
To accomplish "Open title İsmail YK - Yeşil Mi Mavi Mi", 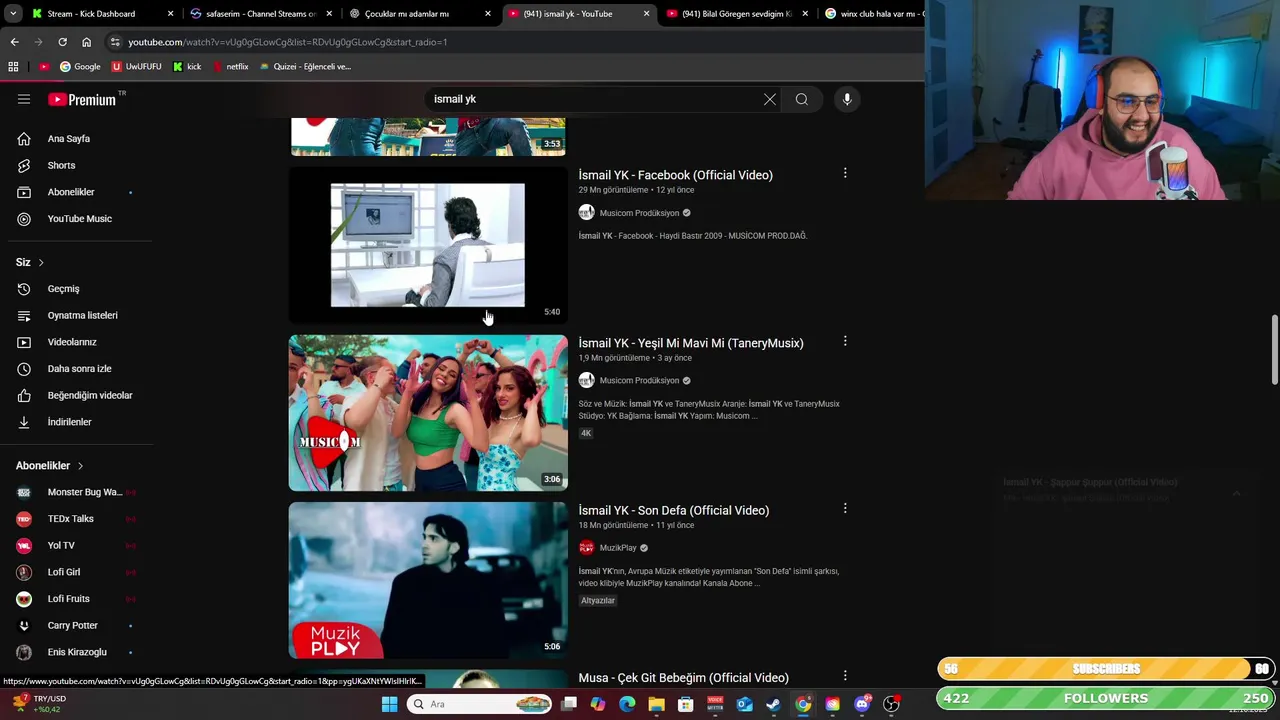I will pyautogui.click(x=691, y=343).
